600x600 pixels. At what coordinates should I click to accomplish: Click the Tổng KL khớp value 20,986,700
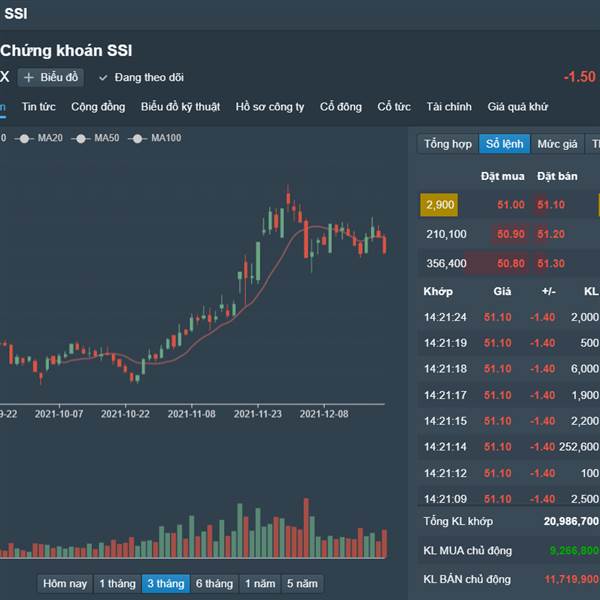(x=571, y=521)
